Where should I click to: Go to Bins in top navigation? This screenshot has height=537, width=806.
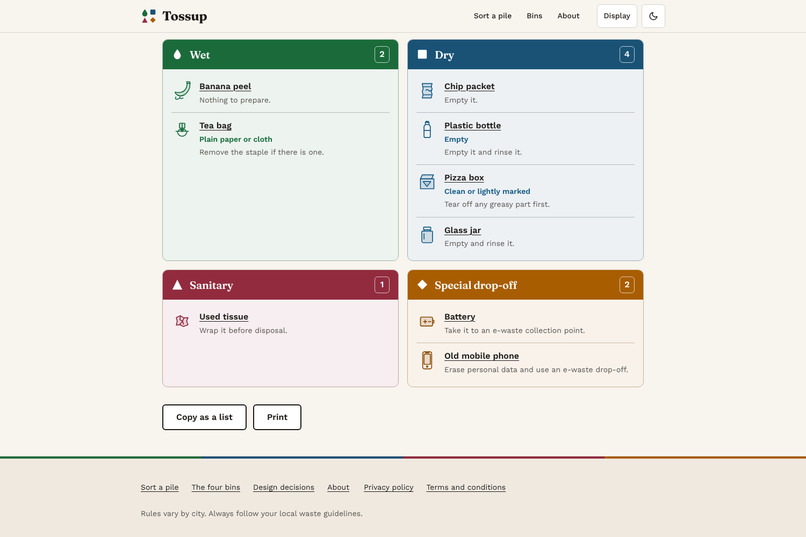534,16
